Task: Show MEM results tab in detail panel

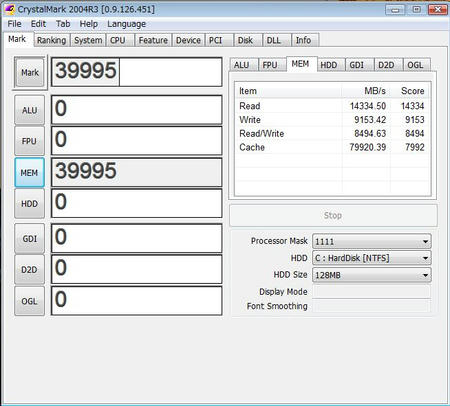Action: (301, 64)
